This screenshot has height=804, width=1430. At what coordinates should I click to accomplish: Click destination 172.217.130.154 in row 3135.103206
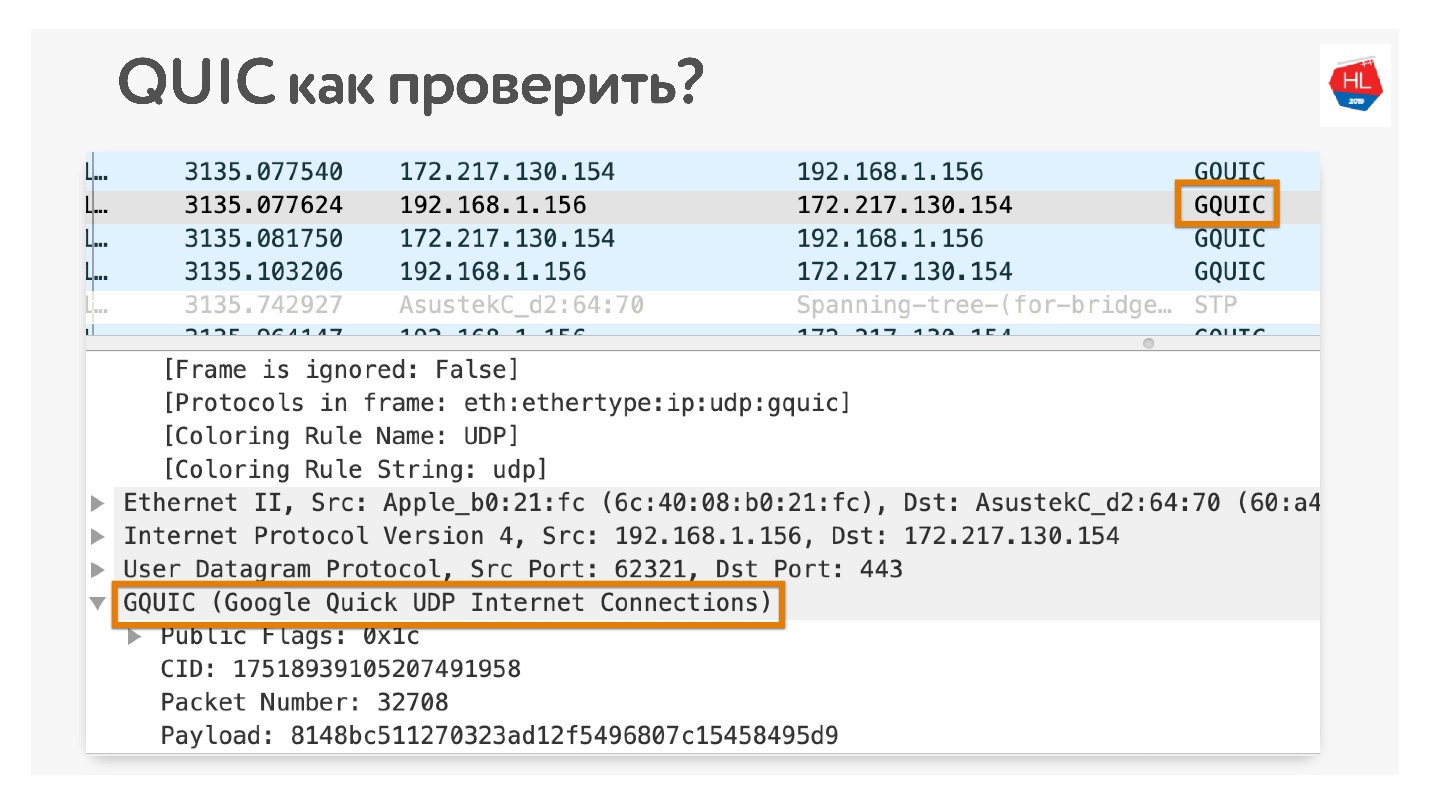[x=904, y=272]
